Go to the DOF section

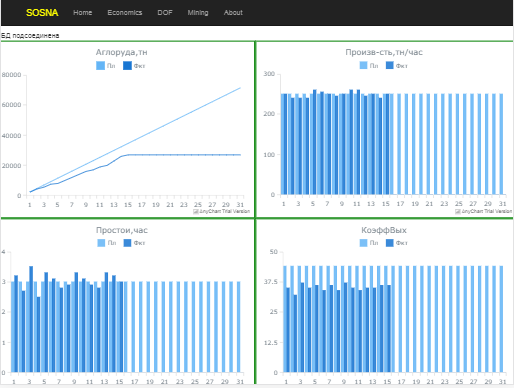pos(165,13)
